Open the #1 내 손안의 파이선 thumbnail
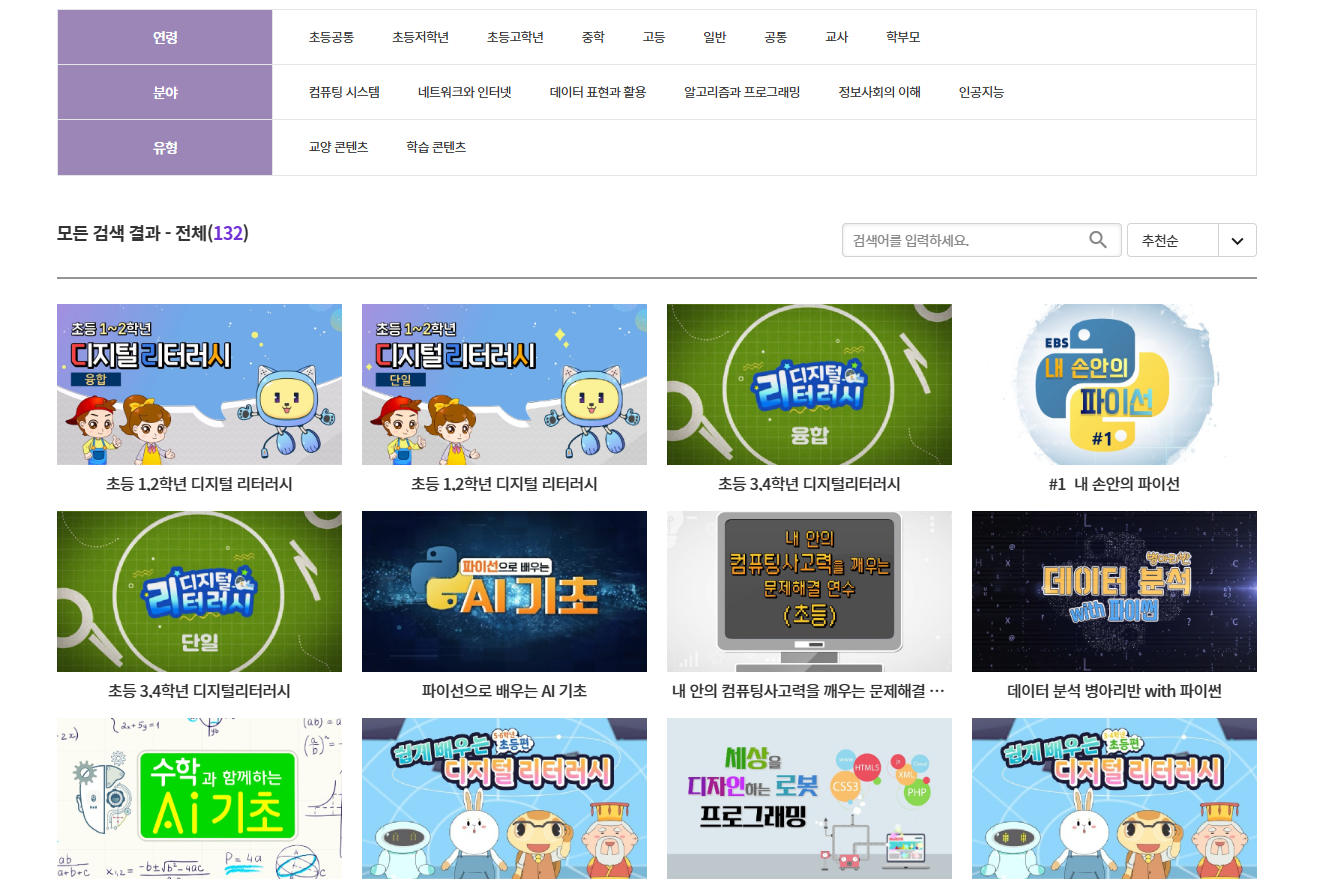1329x881 pixels. tap(1114, 384)
